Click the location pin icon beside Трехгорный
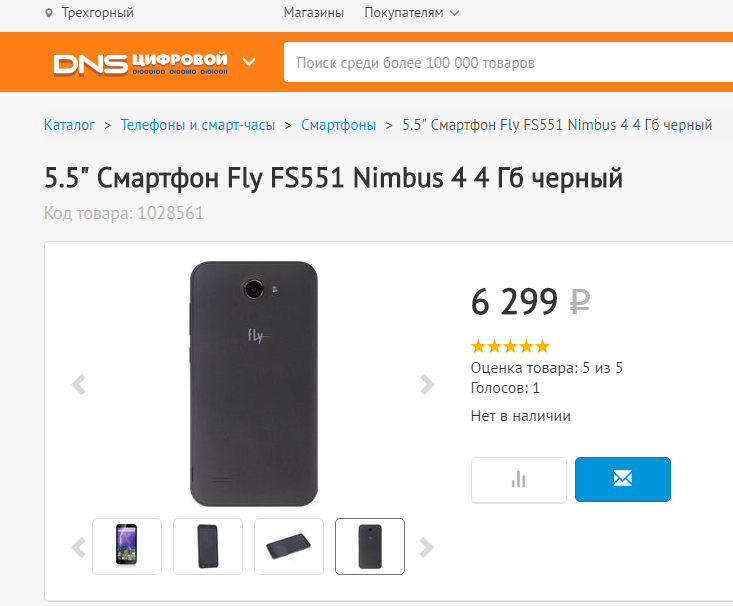The height and width of the screenshot is (606, 733). pyautogui.click(x=49, y=13)
